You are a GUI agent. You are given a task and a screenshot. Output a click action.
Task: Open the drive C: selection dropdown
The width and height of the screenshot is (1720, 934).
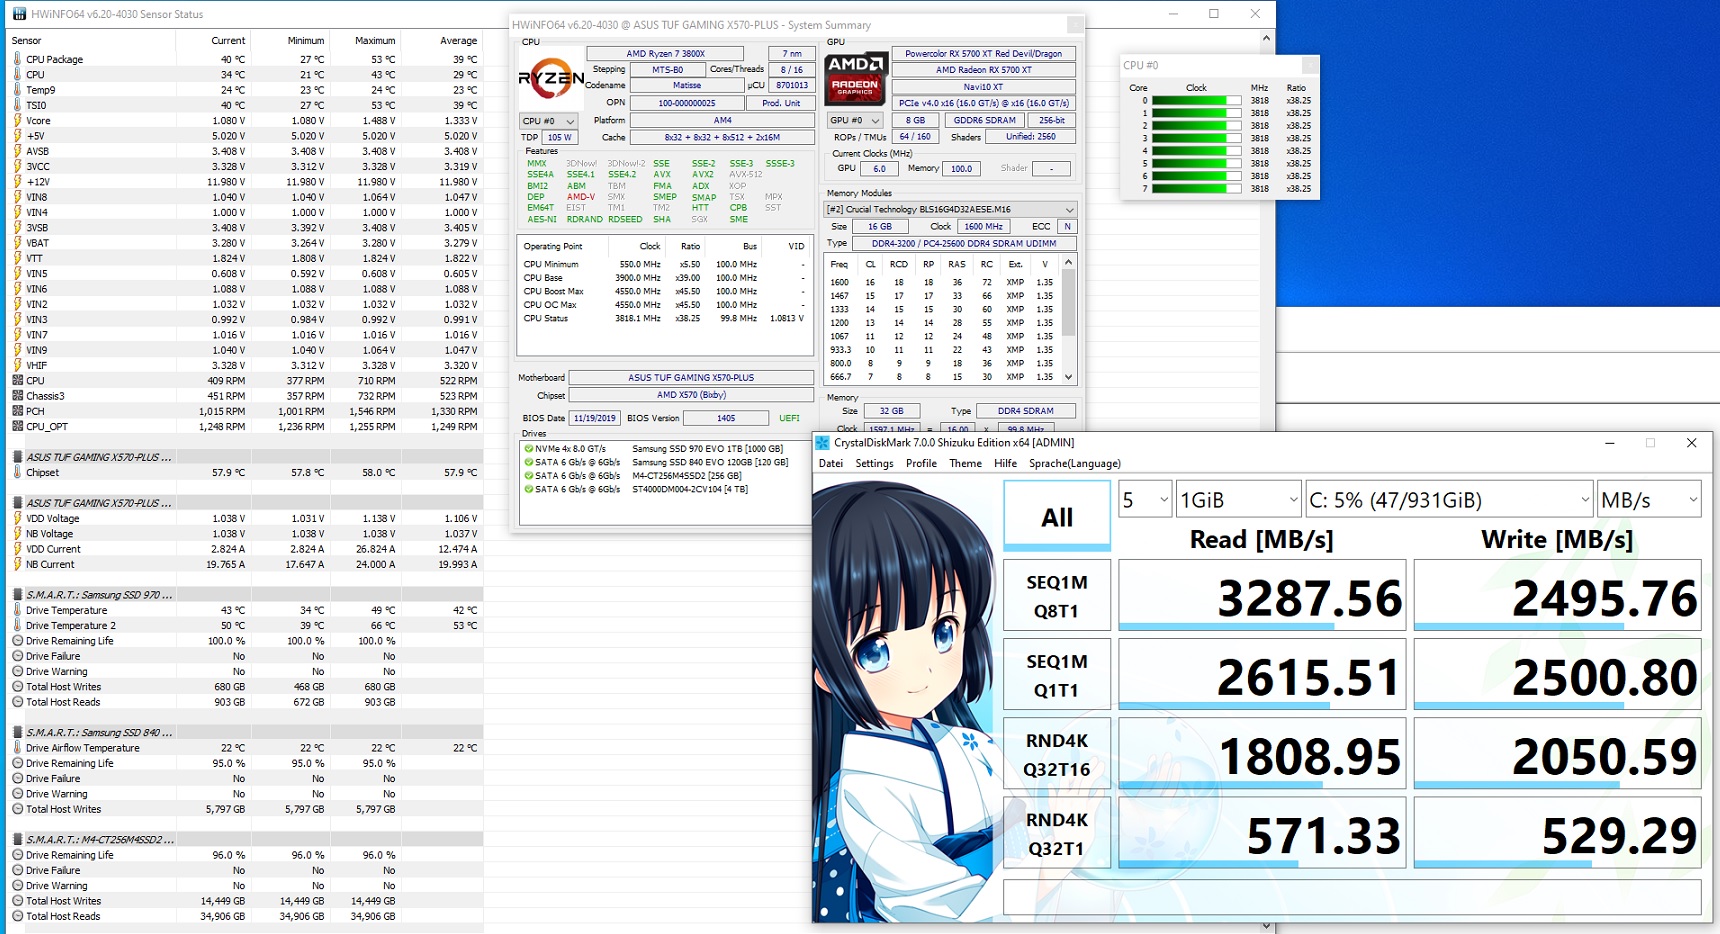coord(1448,499)
